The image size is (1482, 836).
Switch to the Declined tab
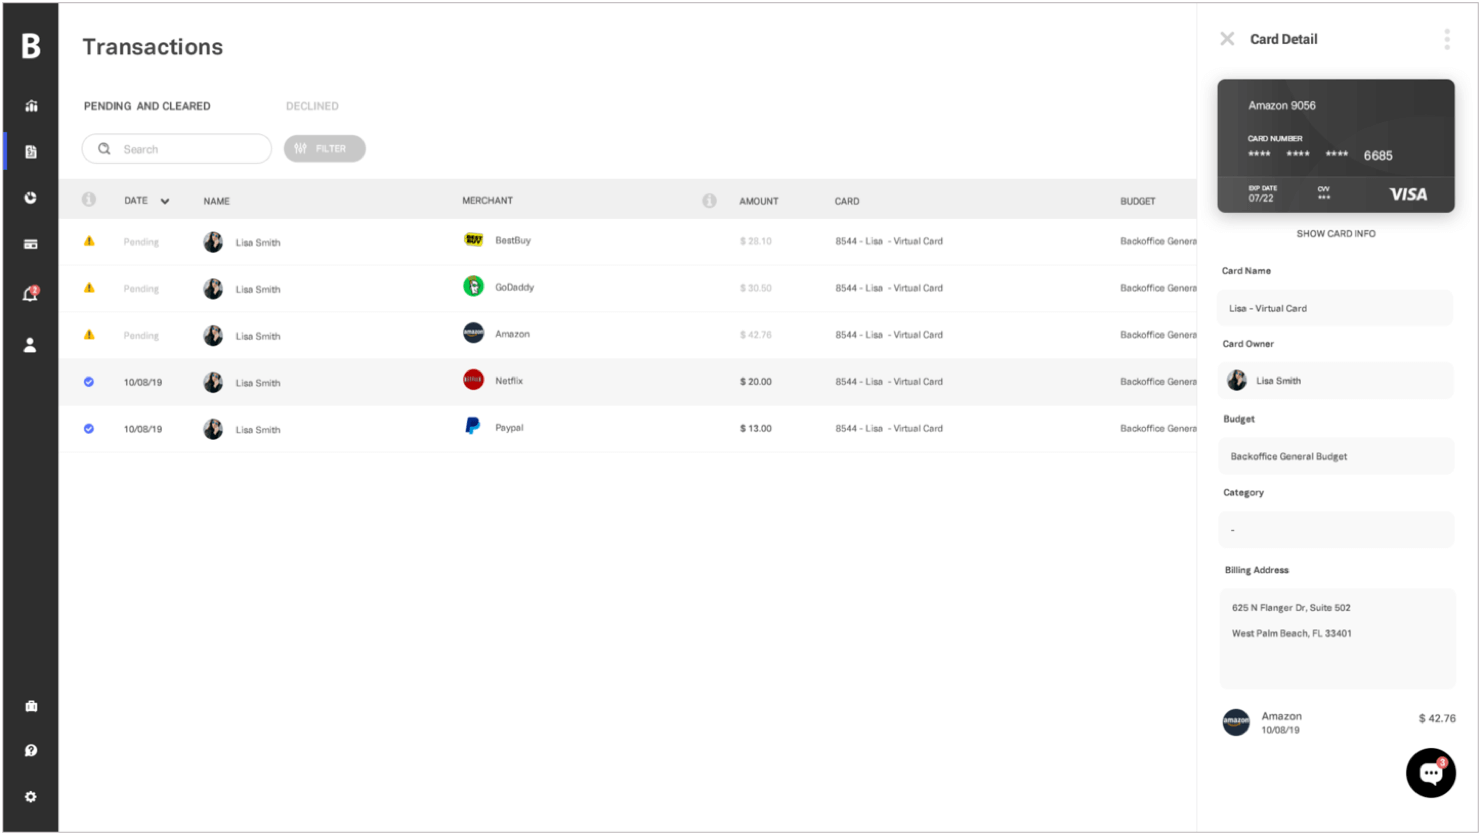point(312,106)
